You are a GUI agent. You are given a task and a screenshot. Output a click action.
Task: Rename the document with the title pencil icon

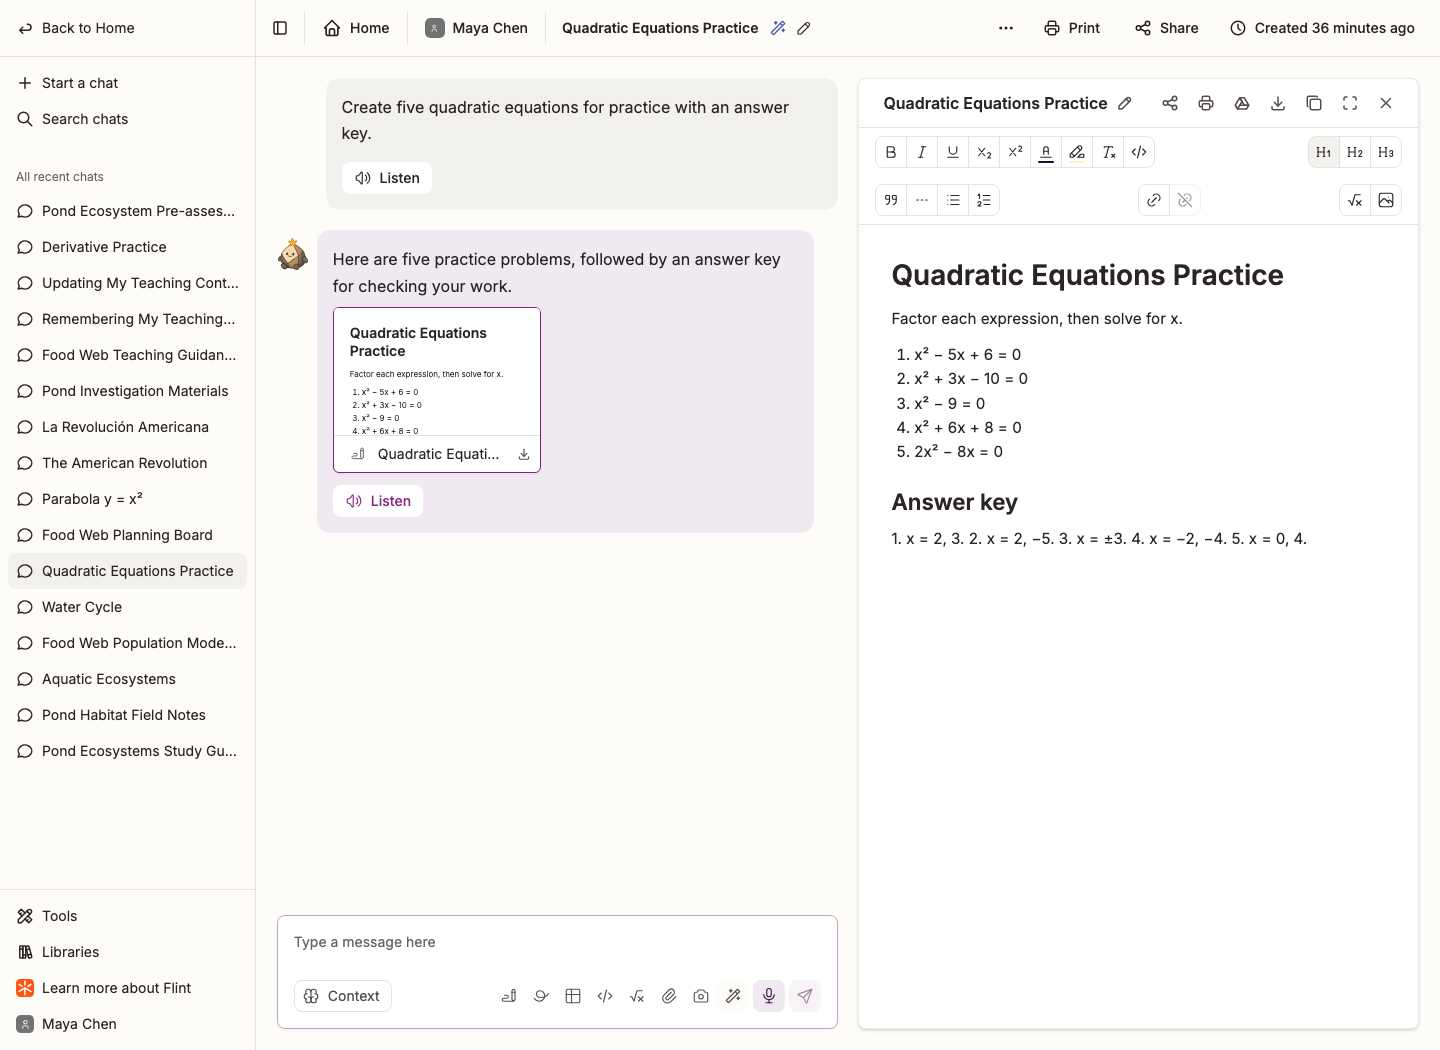(x=1125, y=103)
